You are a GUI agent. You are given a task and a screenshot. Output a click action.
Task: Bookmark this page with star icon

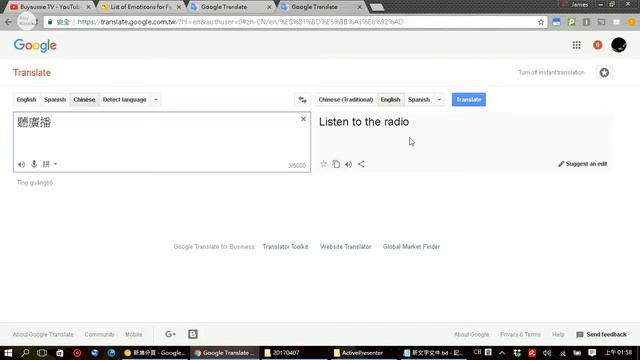click(541, 22)
